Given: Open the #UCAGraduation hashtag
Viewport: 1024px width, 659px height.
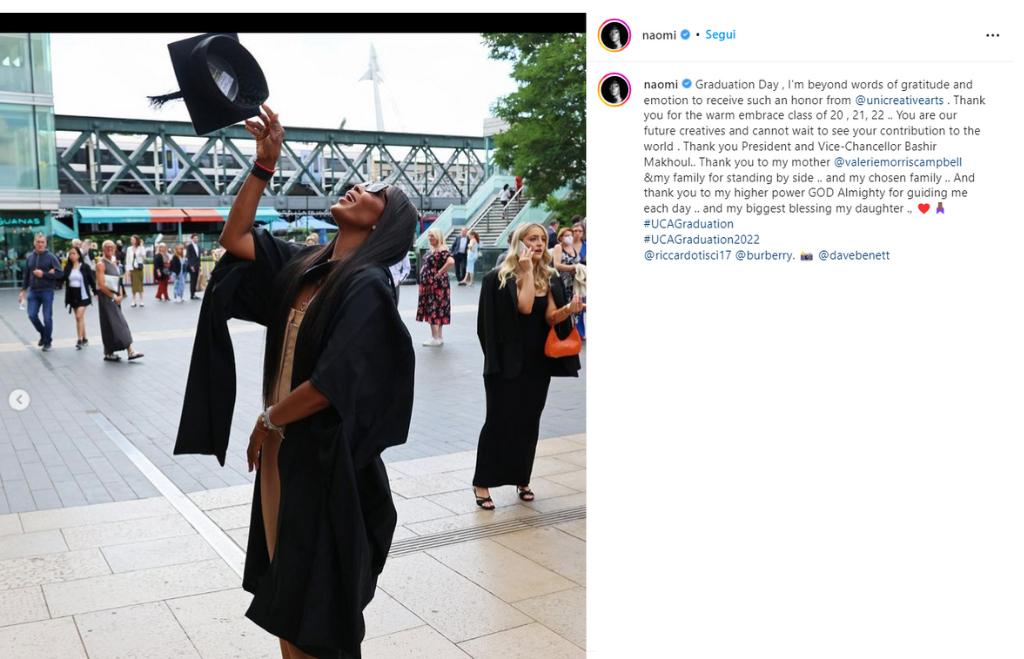Looking at the screenshot, I should point(688,224).
